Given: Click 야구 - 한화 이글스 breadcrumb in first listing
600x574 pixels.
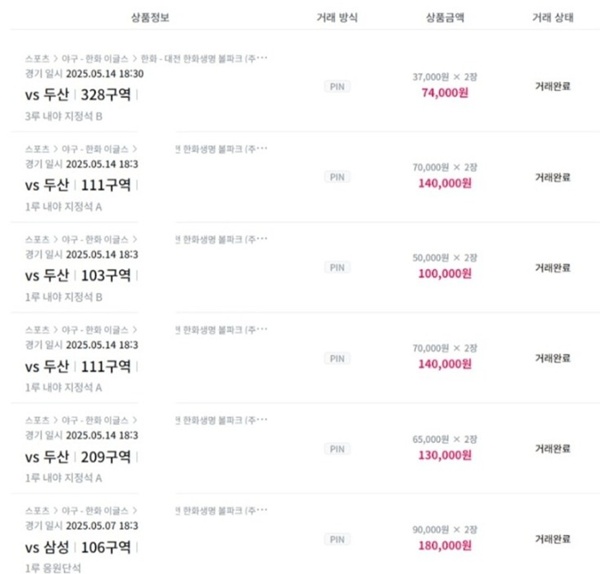Looking at the screenshot, I should pyautogui.click(x=95, y=59).
